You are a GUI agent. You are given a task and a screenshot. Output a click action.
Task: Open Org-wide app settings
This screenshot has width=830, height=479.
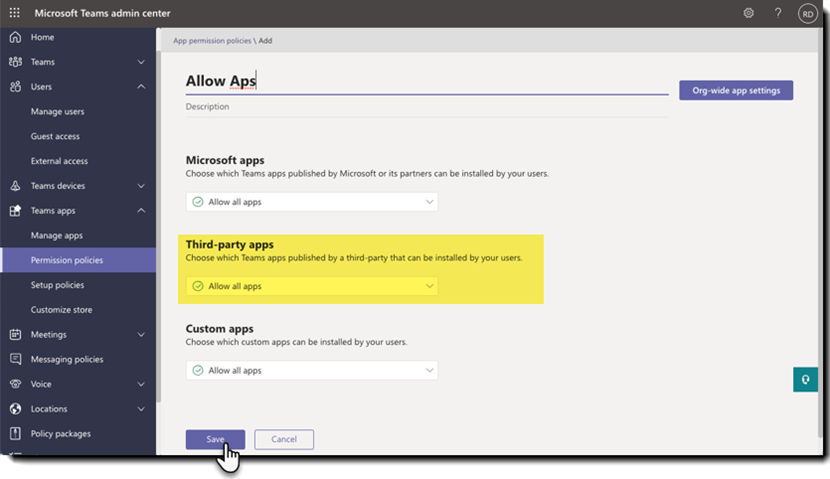click(736, 91)
